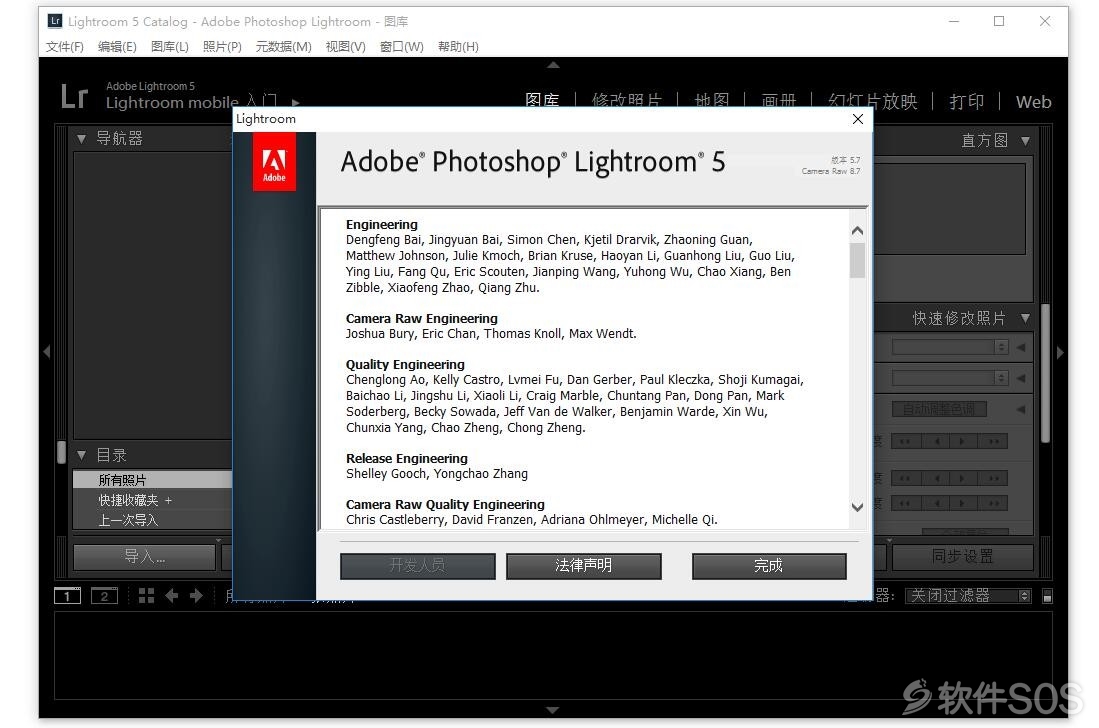The image size is (1099, 728).
Task: Switch to the 幻灯片放映 module
Action: click(873, 102)
